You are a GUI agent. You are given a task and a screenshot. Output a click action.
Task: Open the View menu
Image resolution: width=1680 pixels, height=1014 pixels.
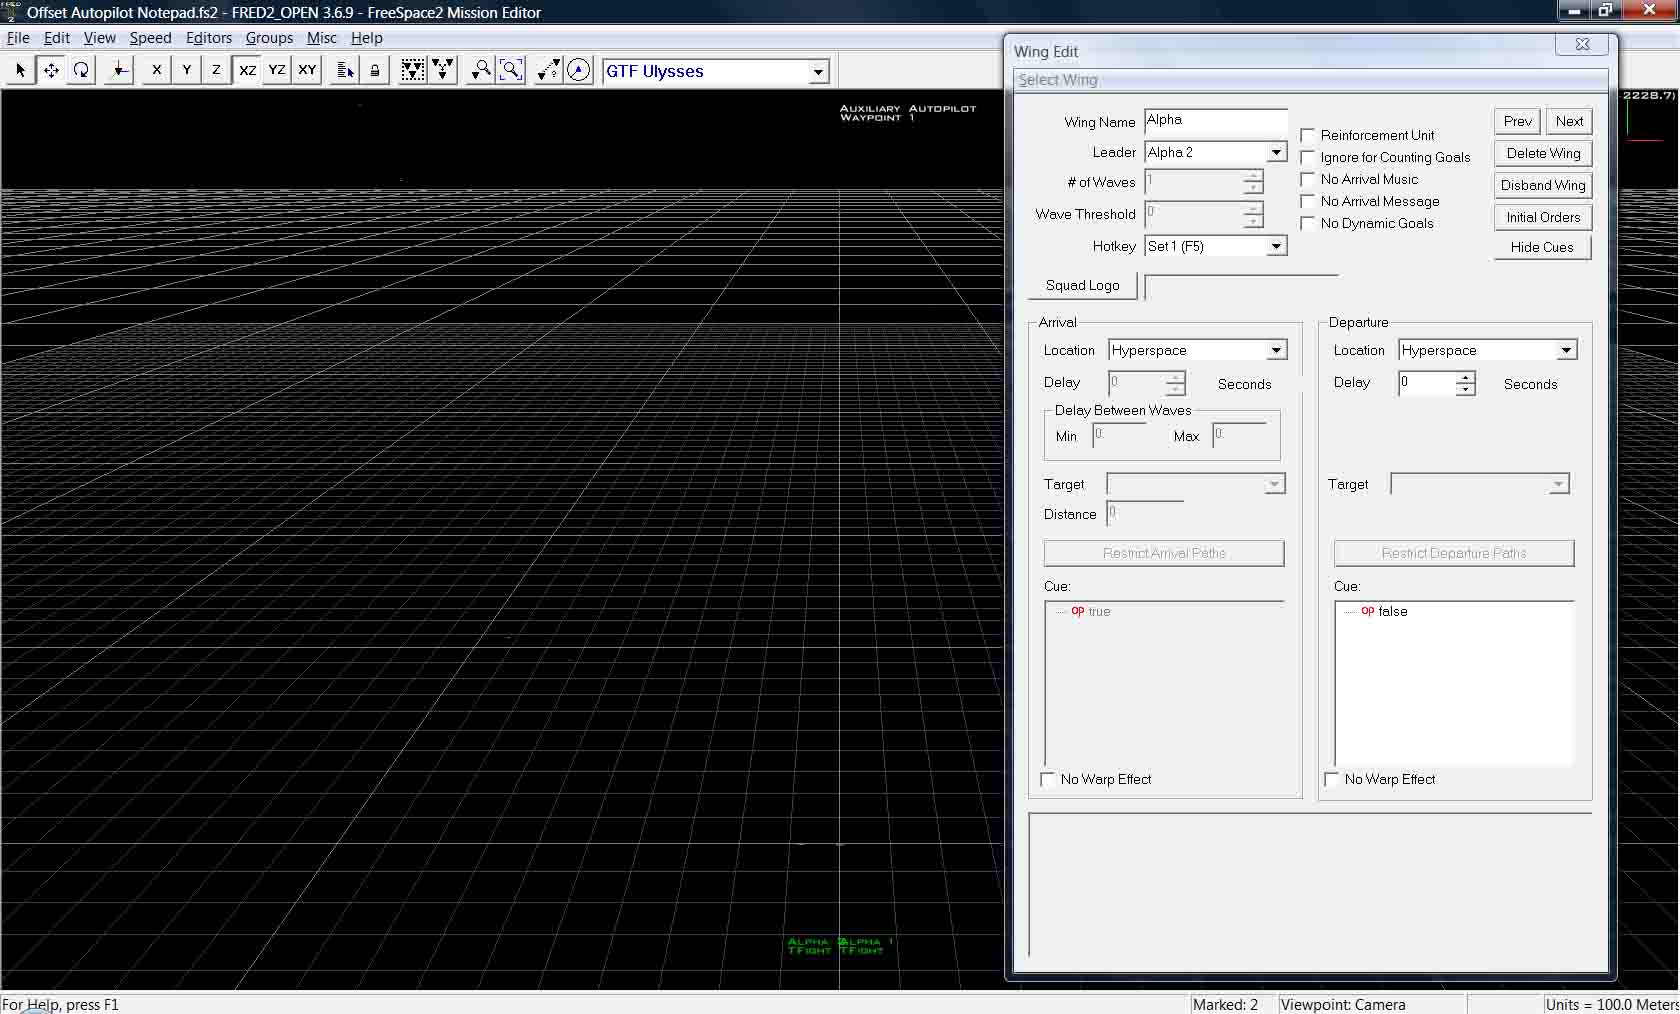pos(99,38)
